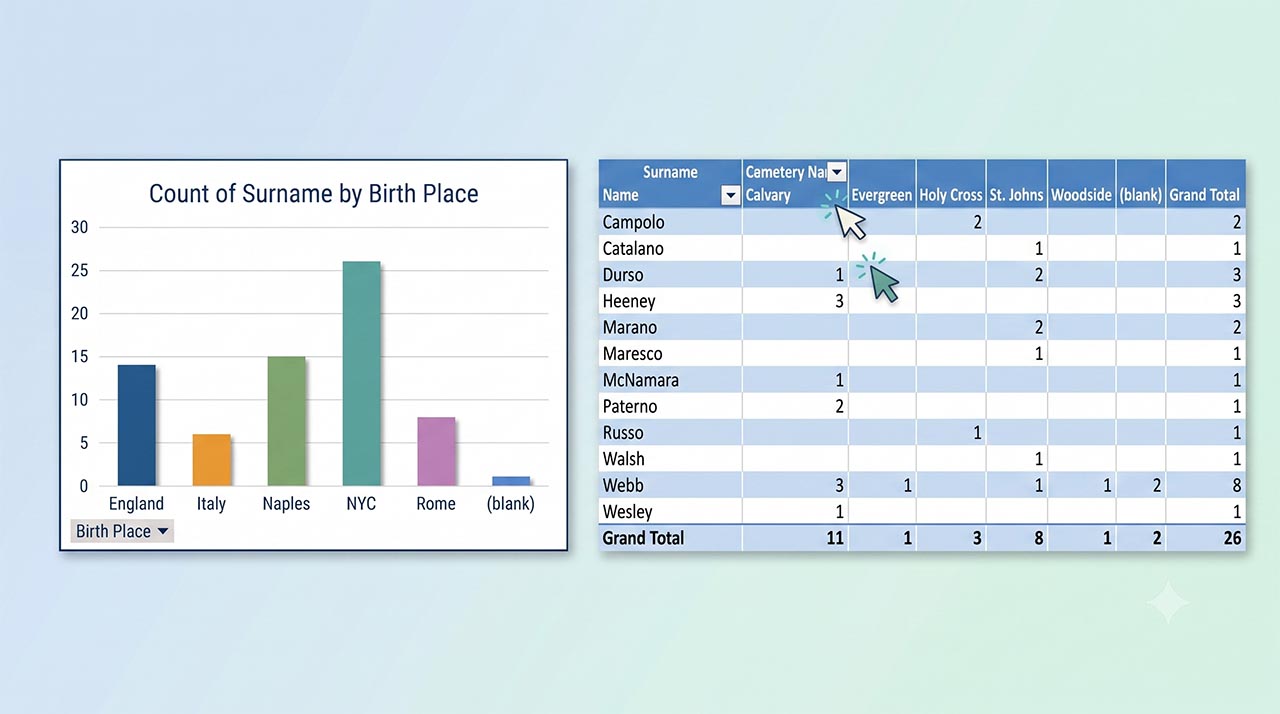Click the 15 value on the y-axis

click(x=79, y=357)
